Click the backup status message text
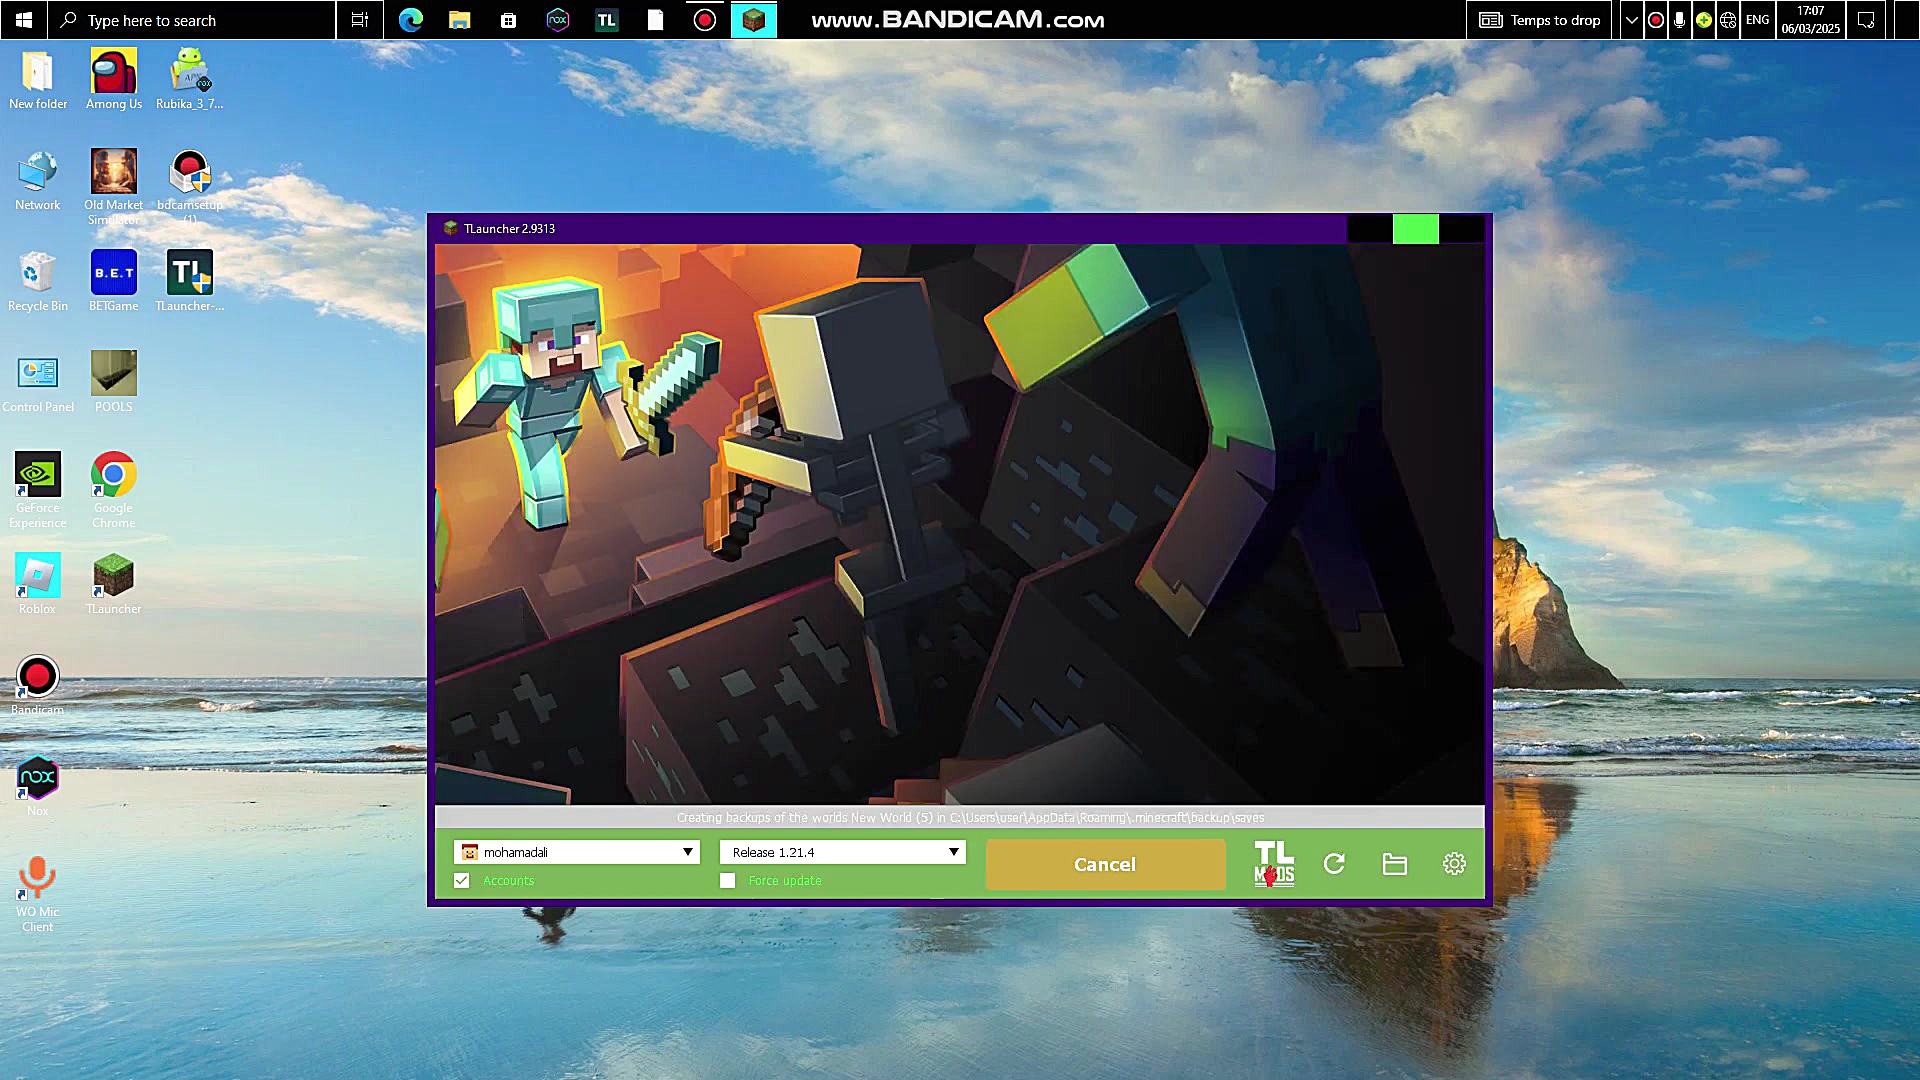Screen dimensions: 1920x1080 coord(970,818)
